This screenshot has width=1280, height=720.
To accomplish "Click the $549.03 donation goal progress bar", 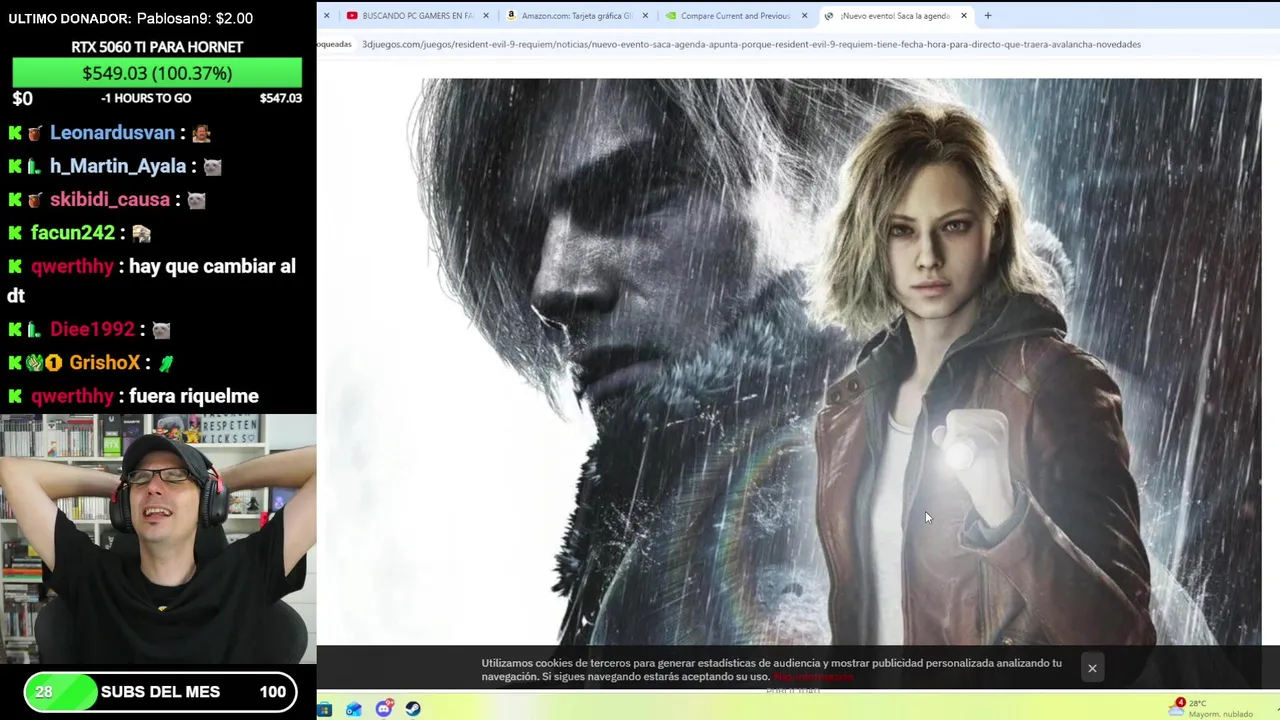I will coord(157,73).
